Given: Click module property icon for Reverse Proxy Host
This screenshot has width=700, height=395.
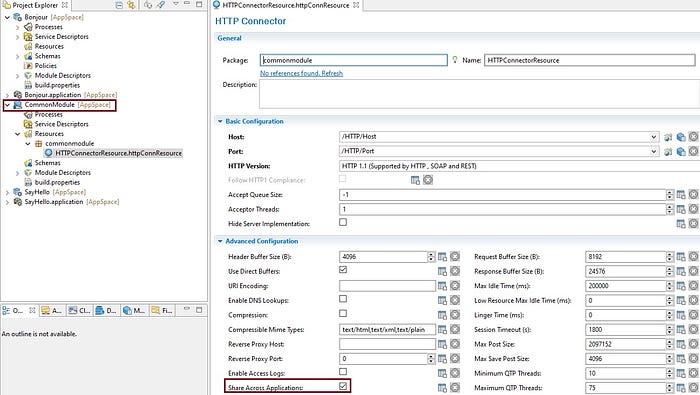Looking at the screenshot, I should click(x=442, y=344).
